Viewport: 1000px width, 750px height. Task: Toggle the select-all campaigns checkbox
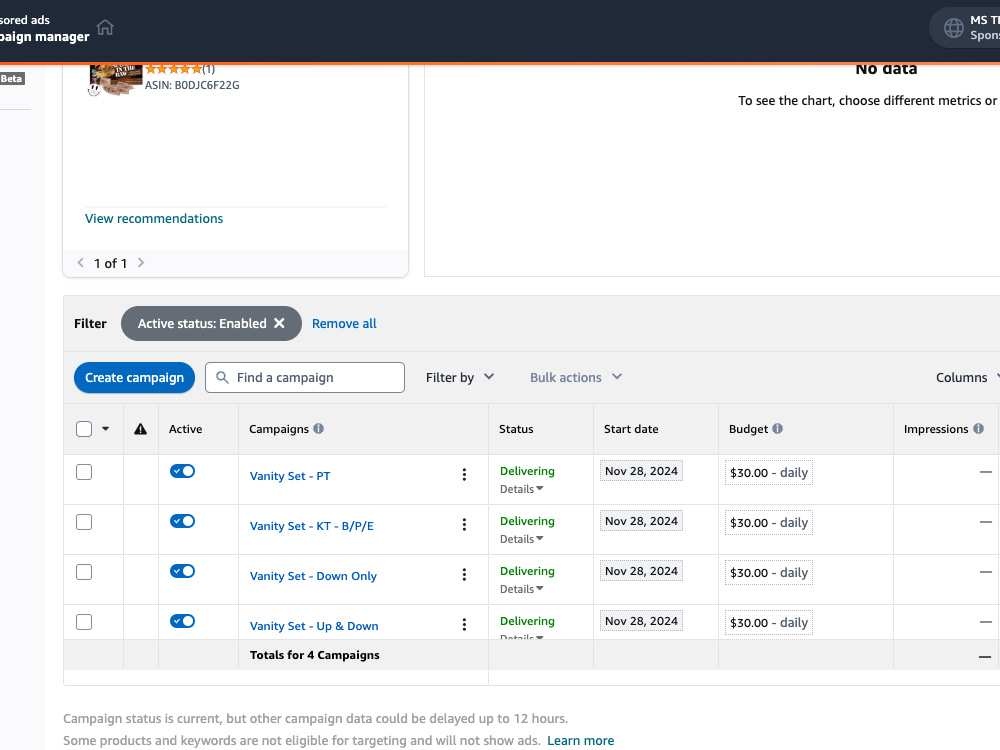(84, 429)
